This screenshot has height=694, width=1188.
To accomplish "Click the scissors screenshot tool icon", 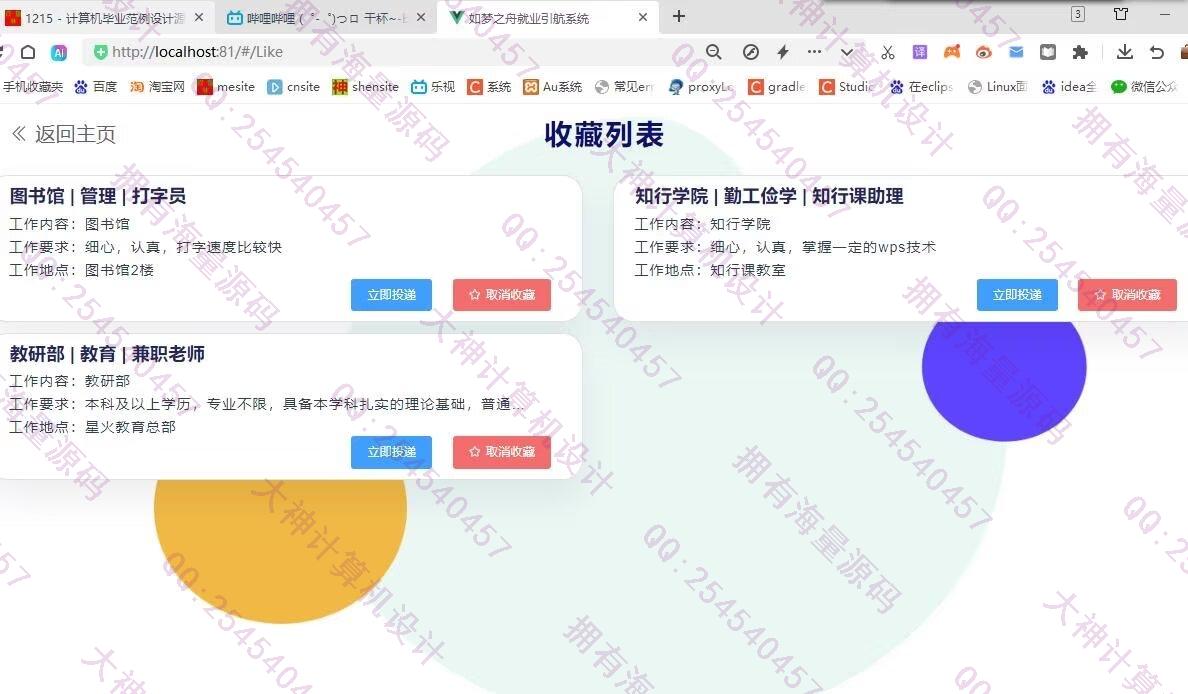I will pyautogui.click(x=888, y=52).
